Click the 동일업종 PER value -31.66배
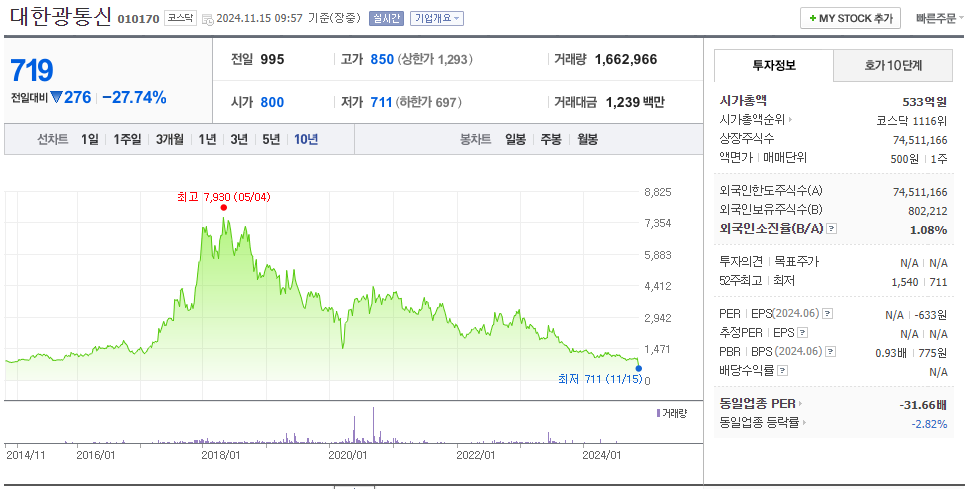 point(923,405)
